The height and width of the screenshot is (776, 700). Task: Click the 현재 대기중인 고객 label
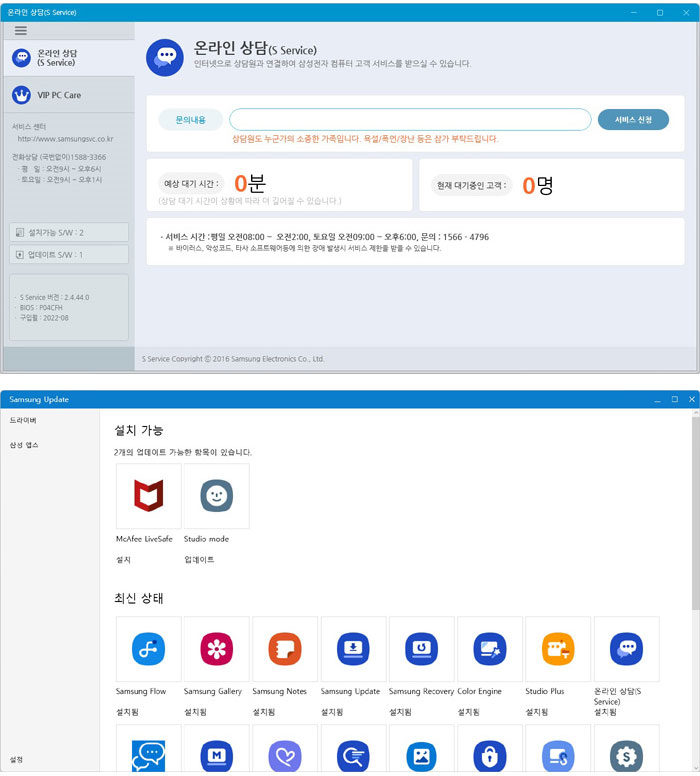pos(471,186)
